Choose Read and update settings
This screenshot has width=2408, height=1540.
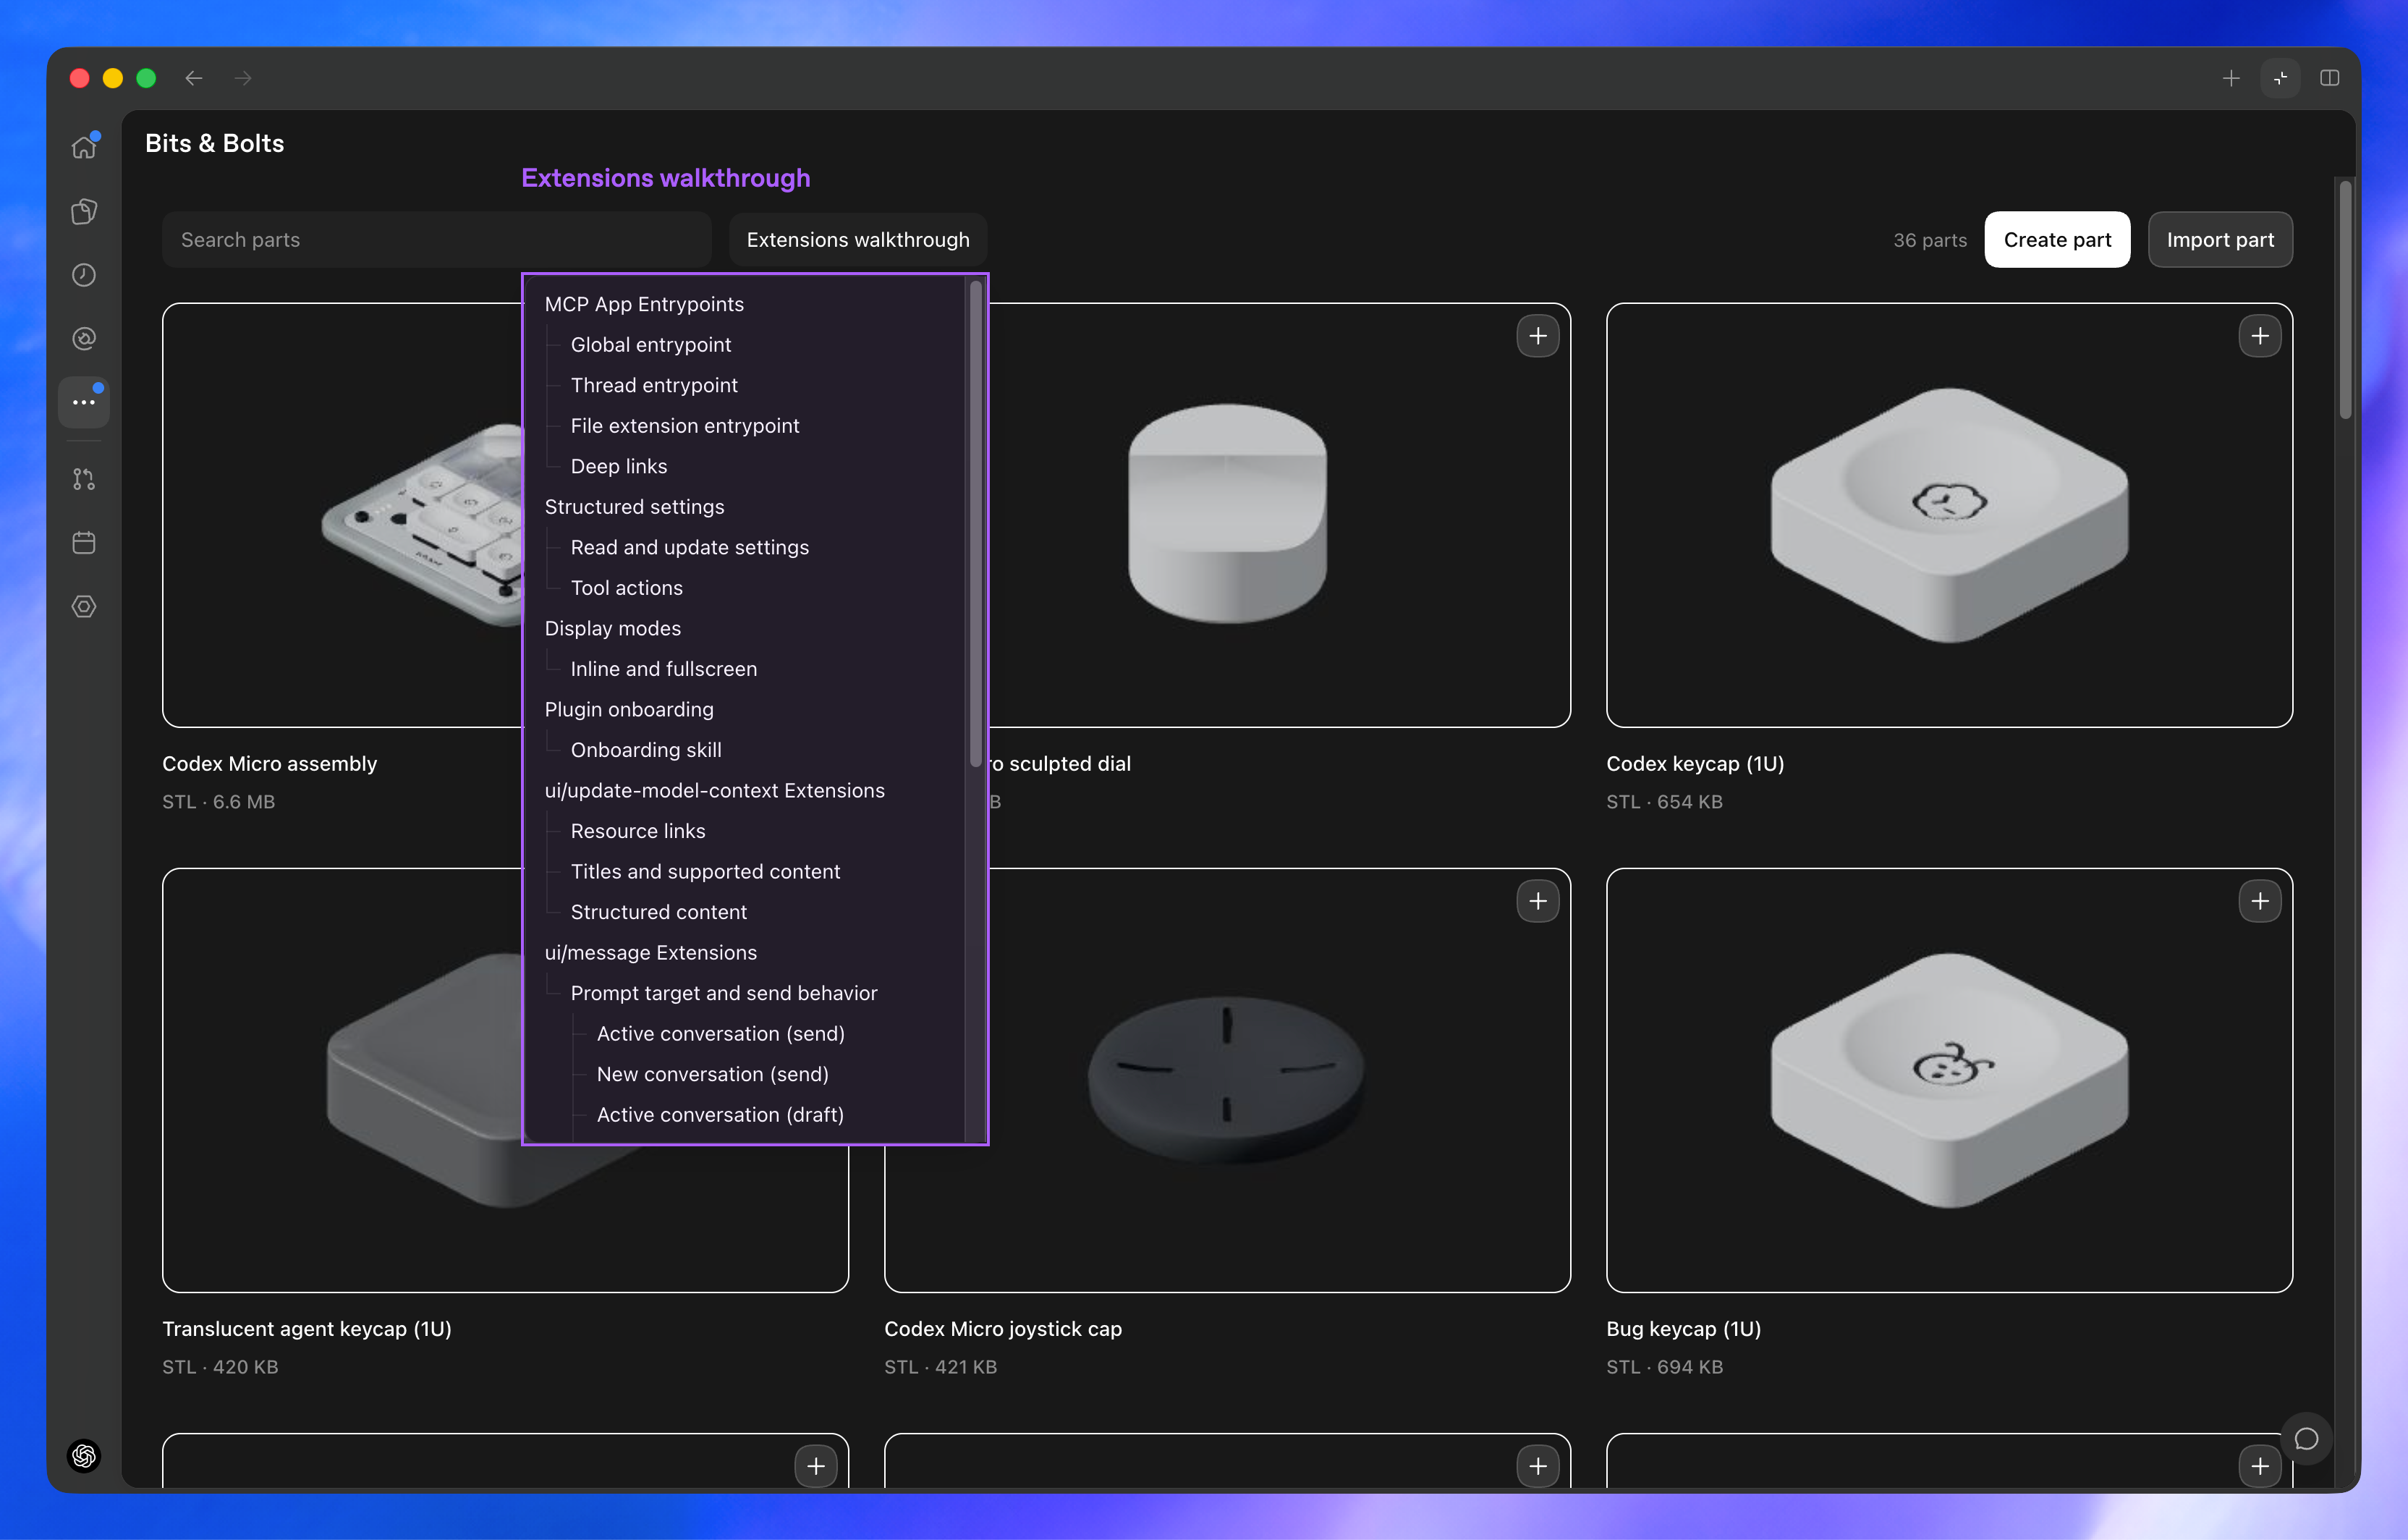[690, 547]
